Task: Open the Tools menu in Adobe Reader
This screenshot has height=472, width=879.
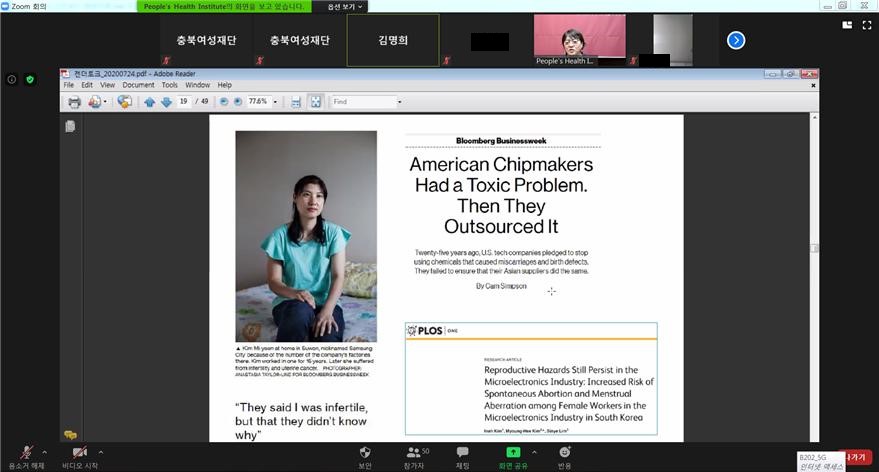Action: (x=169, y=85)
